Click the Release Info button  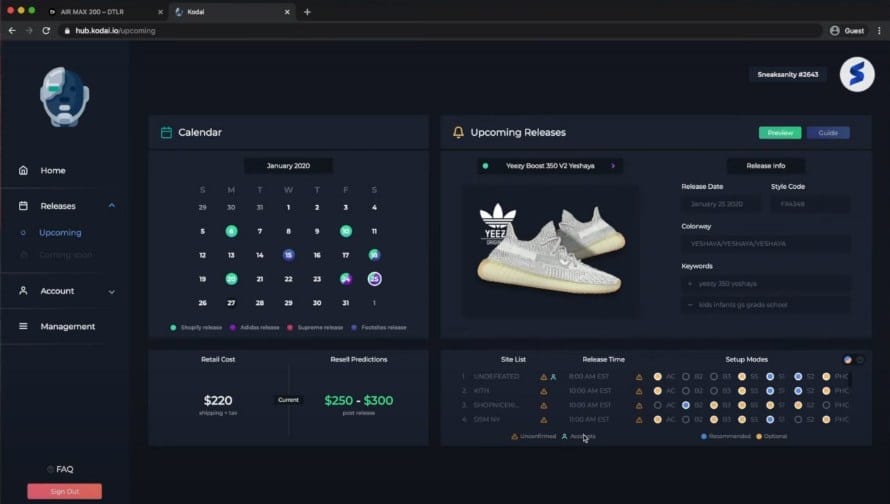(766, 166)
